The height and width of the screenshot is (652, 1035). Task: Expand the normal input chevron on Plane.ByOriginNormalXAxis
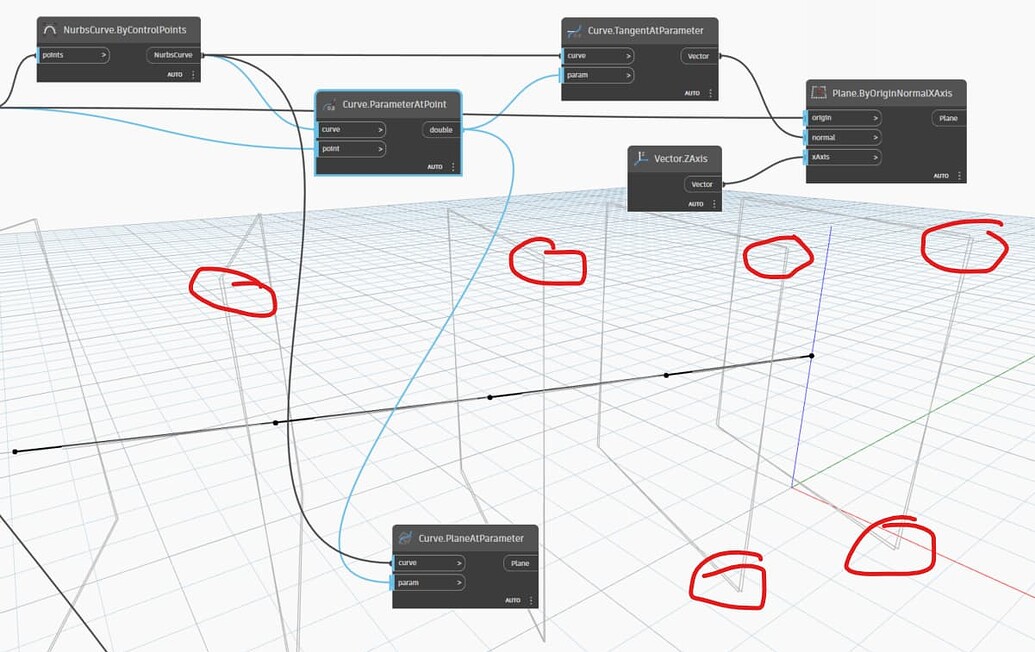click(x=877, y=137)
